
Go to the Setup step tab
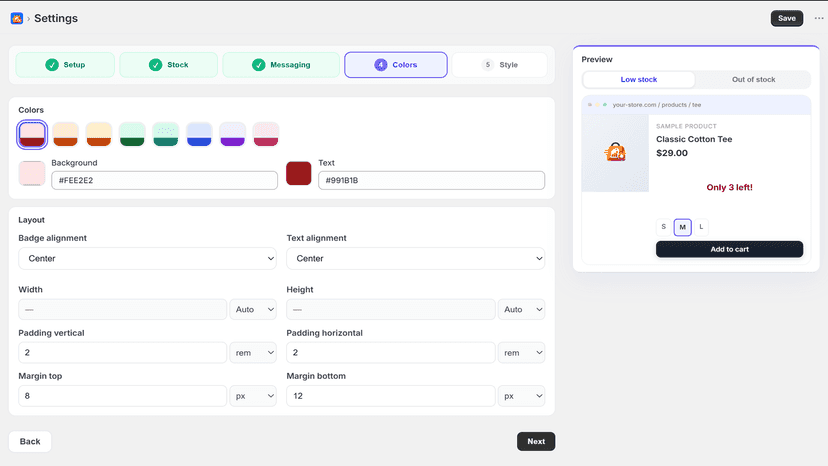pos(65,65)
